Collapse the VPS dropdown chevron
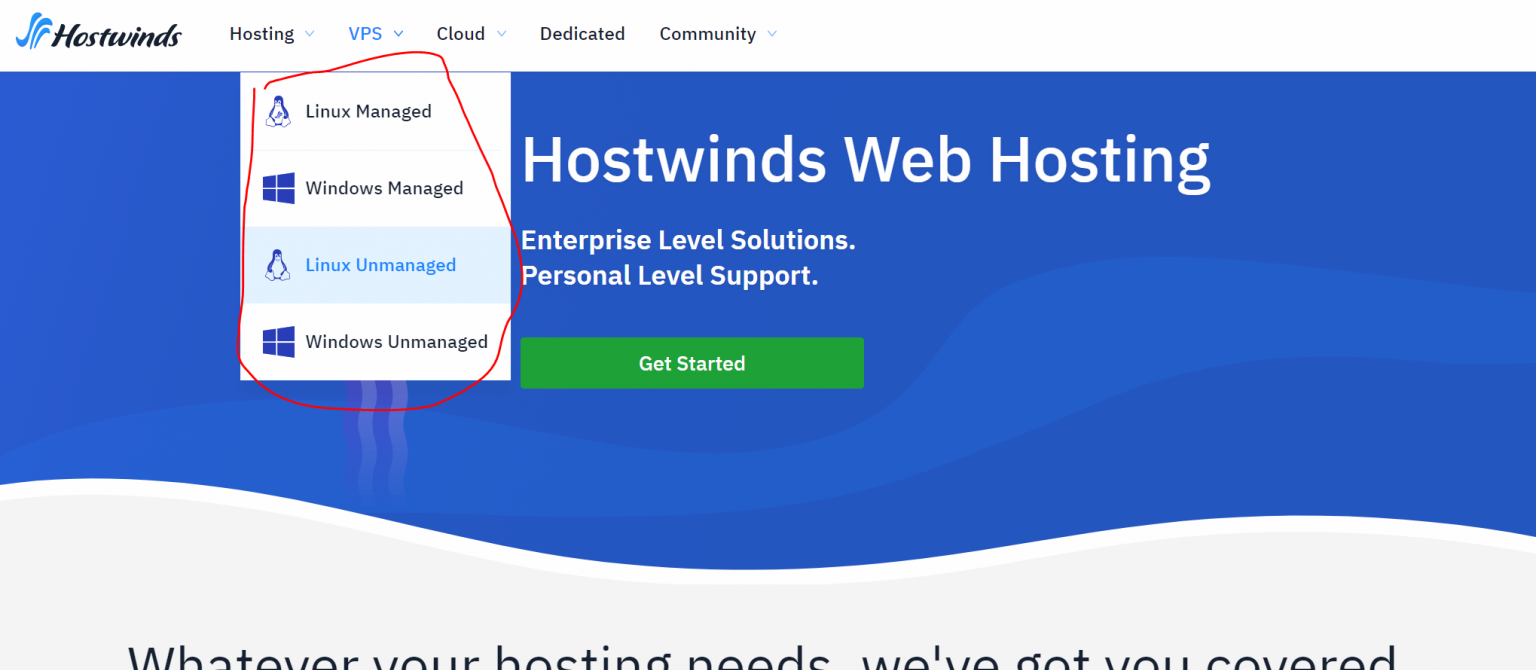The height and width of the screenshot is (670, 1536). (x=398, y=34)
